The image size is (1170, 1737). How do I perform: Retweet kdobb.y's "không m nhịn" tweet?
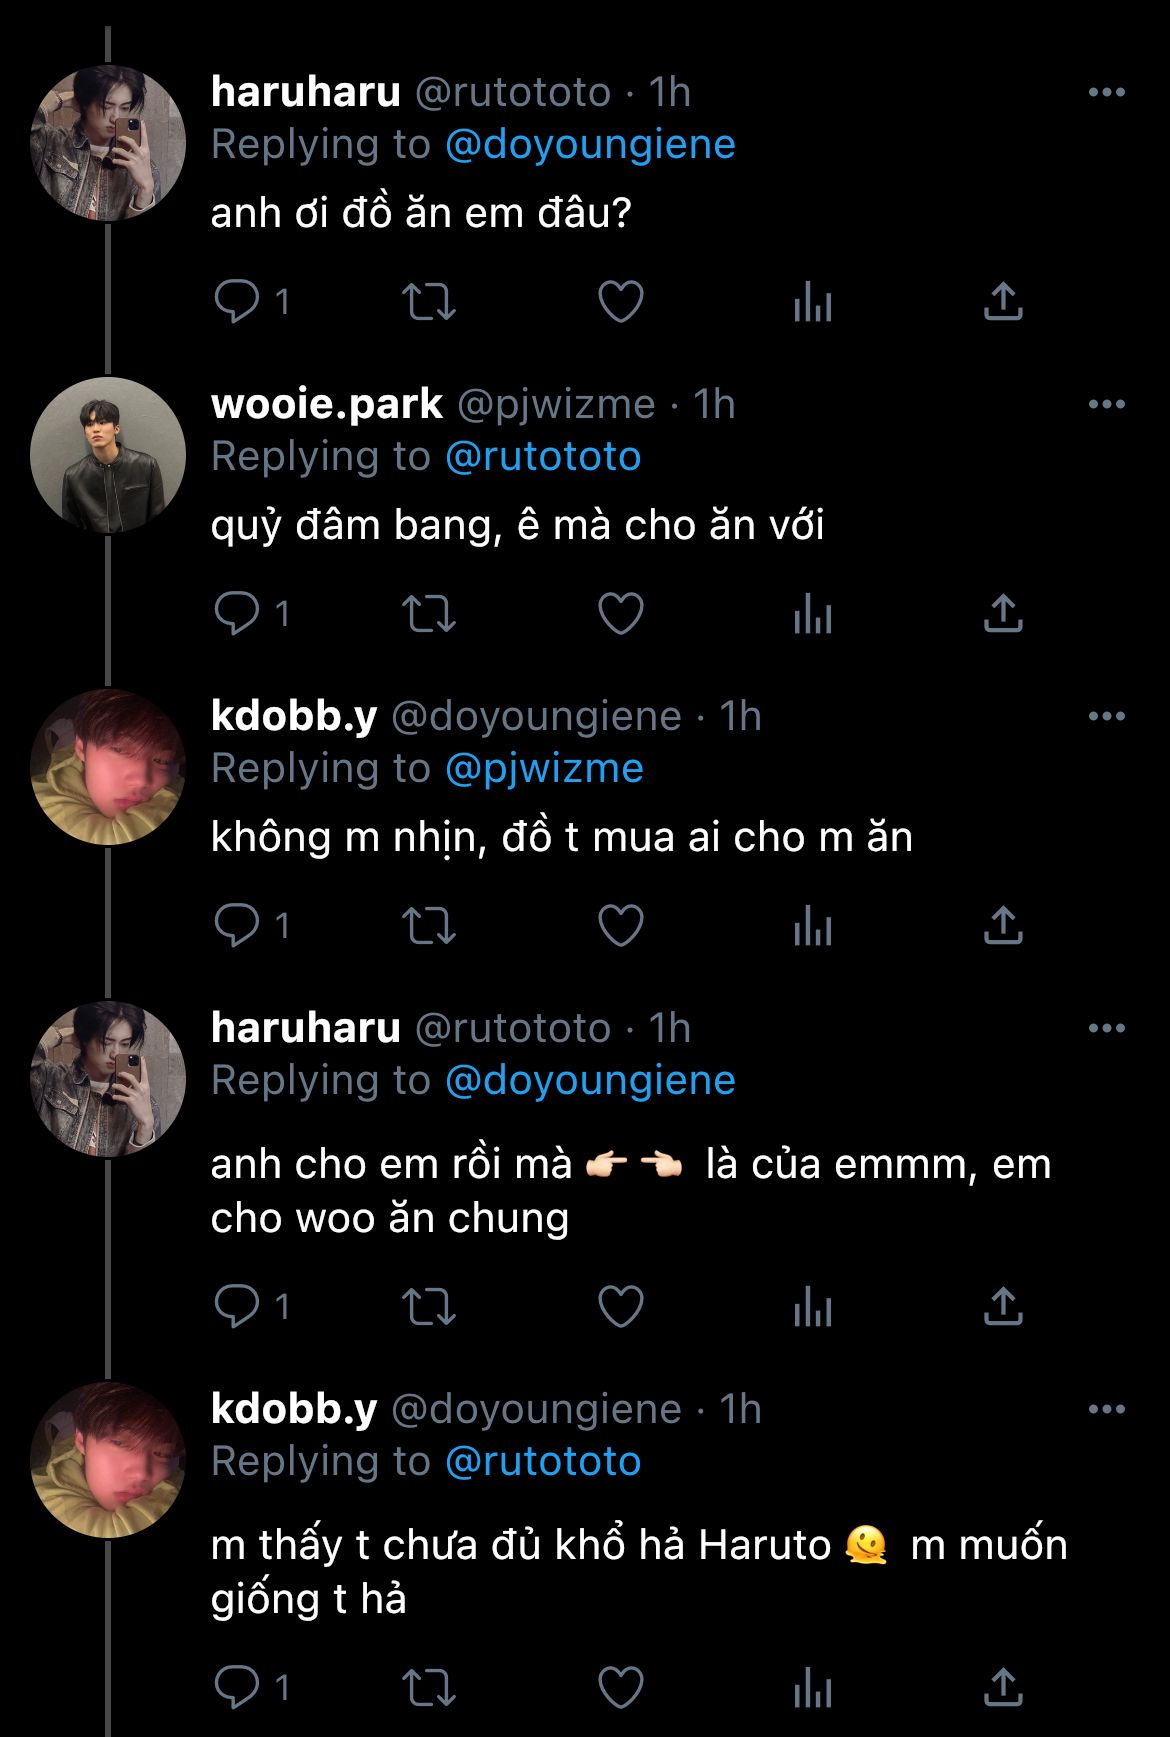428,925
